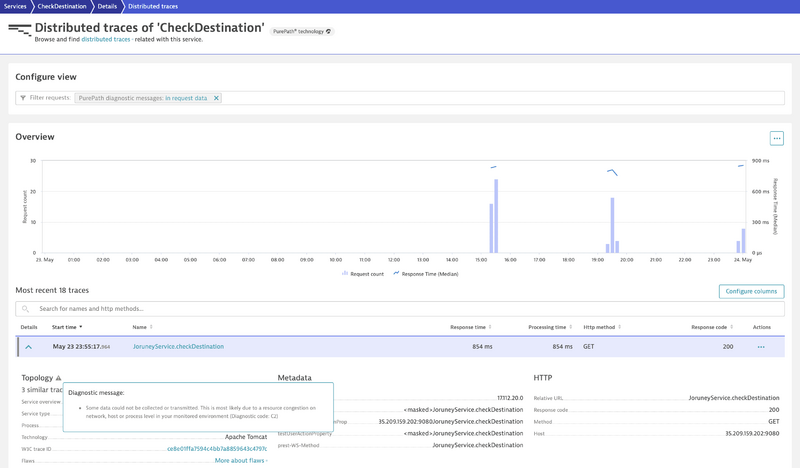The height and width of the screenshot is (468, 800).
Task: Sort by Processing time column header
Action: 549,327
